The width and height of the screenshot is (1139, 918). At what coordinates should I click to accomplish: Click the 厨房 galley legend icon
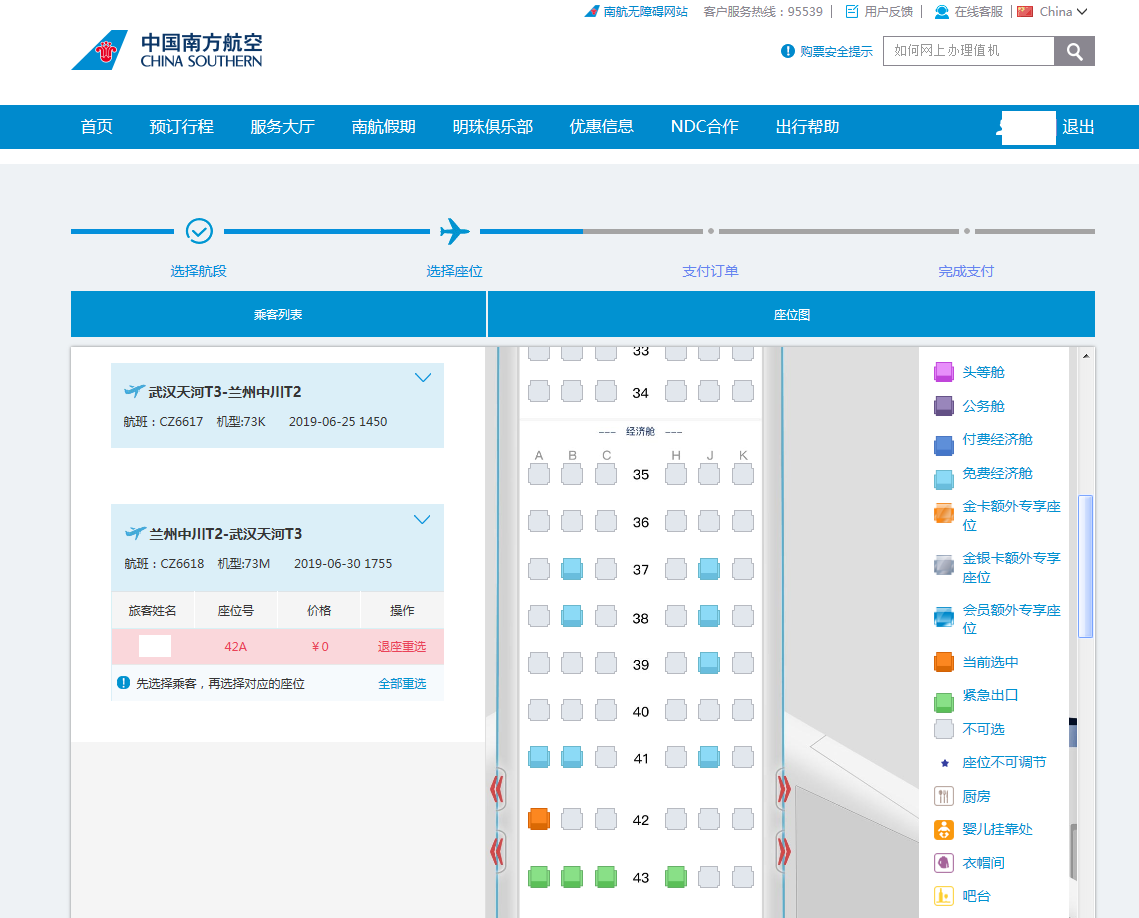point(942,795)
